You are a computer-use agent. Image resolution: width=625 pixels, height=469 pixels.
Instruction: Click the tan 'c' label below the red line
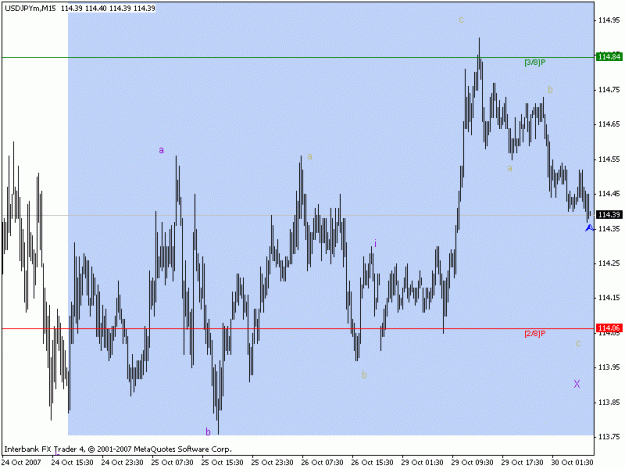[x=578, y=343]
